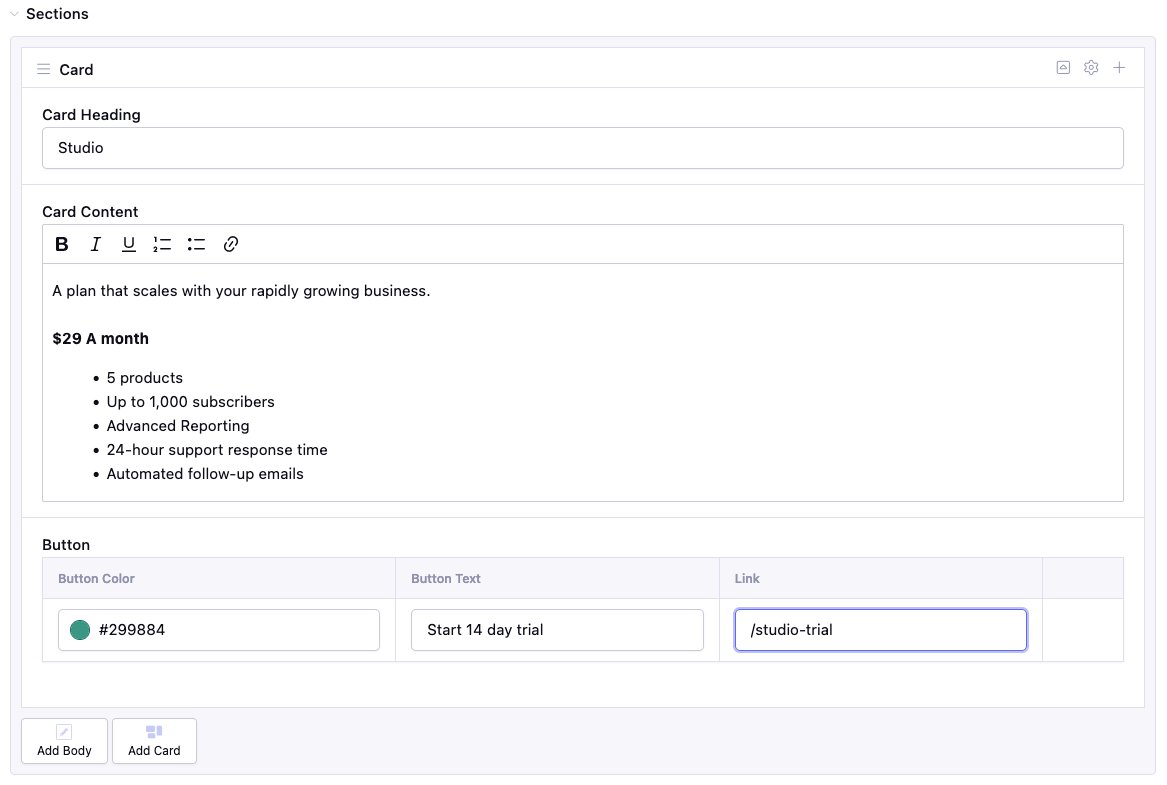Apply underline formatting in the editor

coord(128,243)
